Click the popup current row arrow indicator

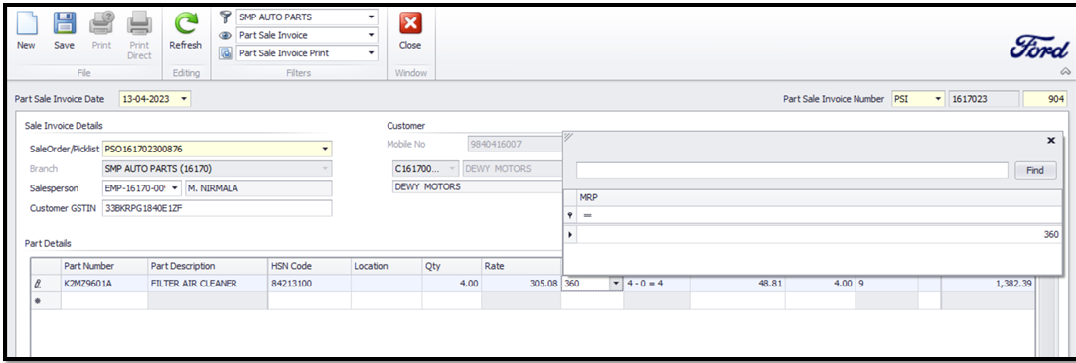click(570, 235)
